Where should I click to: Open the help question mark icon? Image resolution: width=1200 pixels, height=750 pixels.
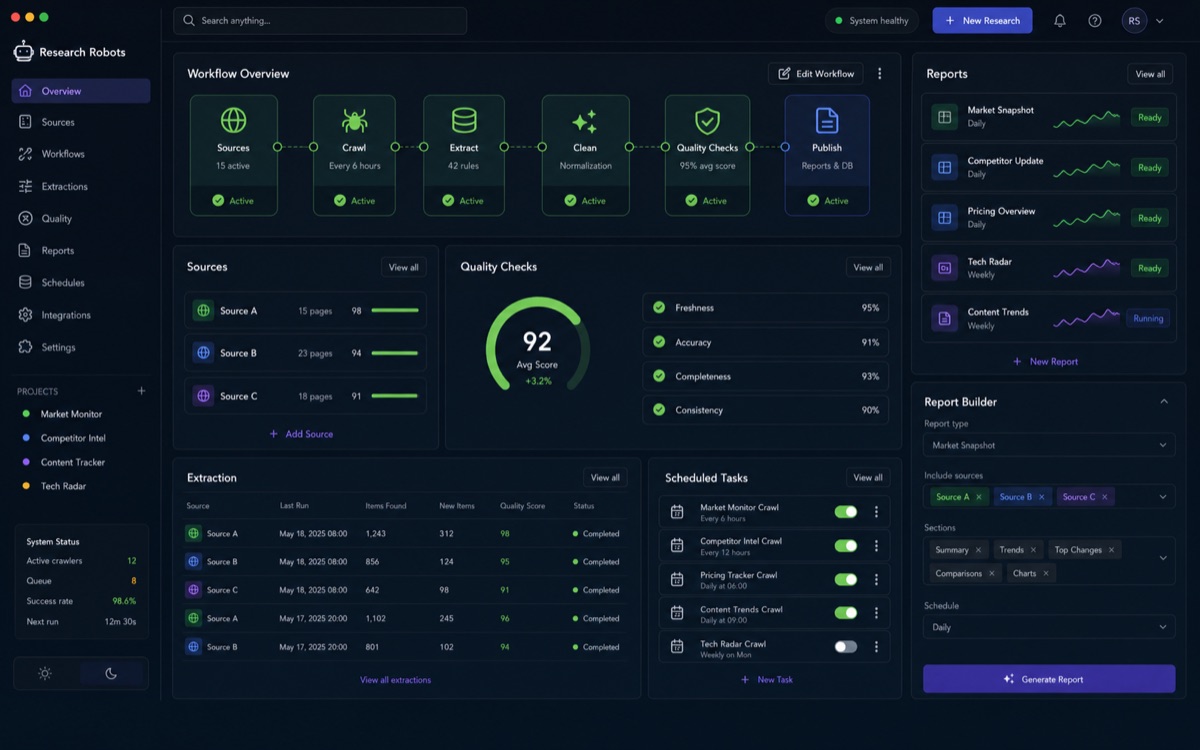[x=1095, y=20]
